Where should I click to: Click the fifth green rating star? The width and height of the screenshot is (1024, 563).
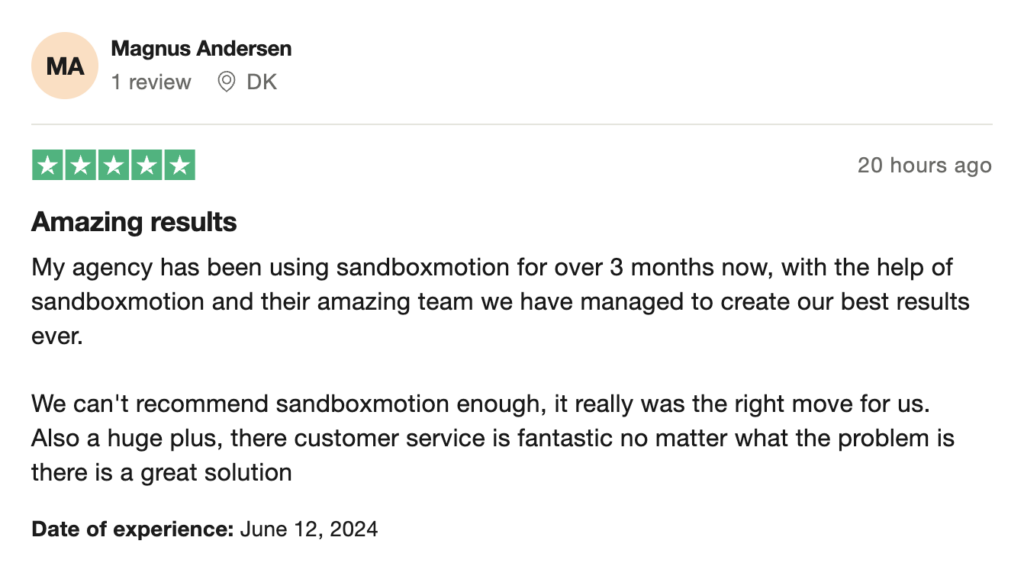coord(179,165)
